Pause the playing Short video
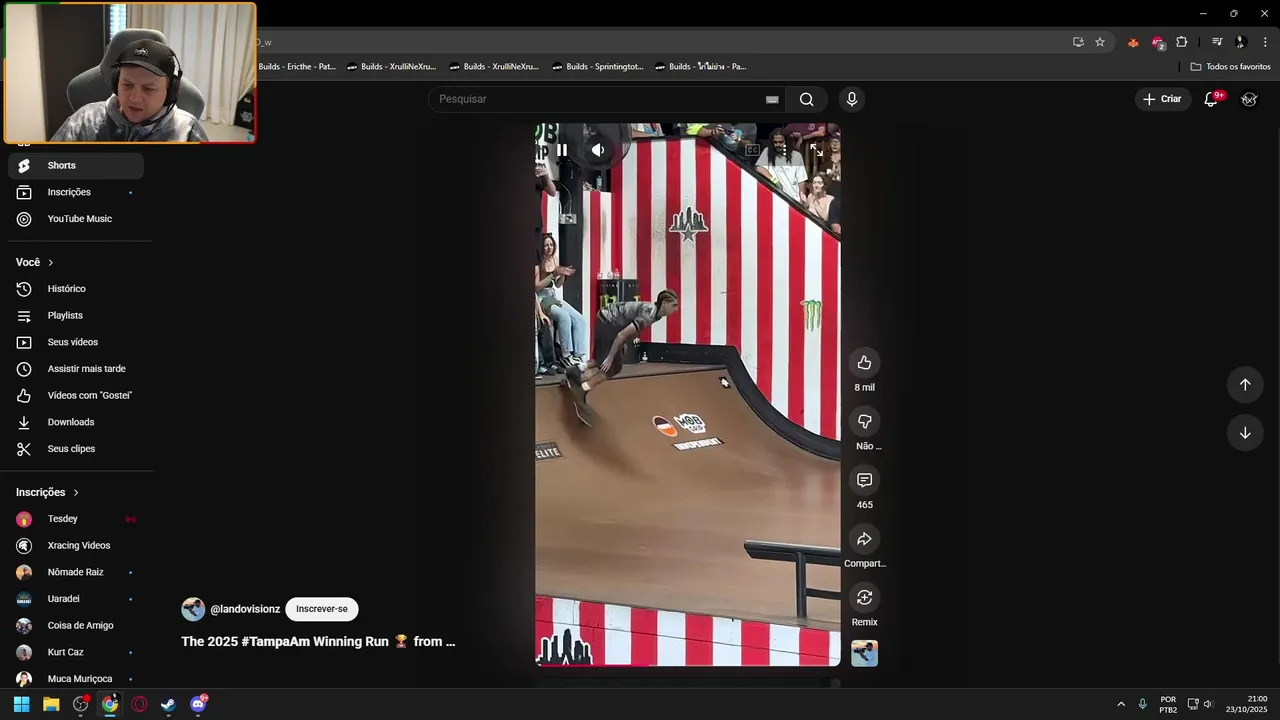 point(562,150)
